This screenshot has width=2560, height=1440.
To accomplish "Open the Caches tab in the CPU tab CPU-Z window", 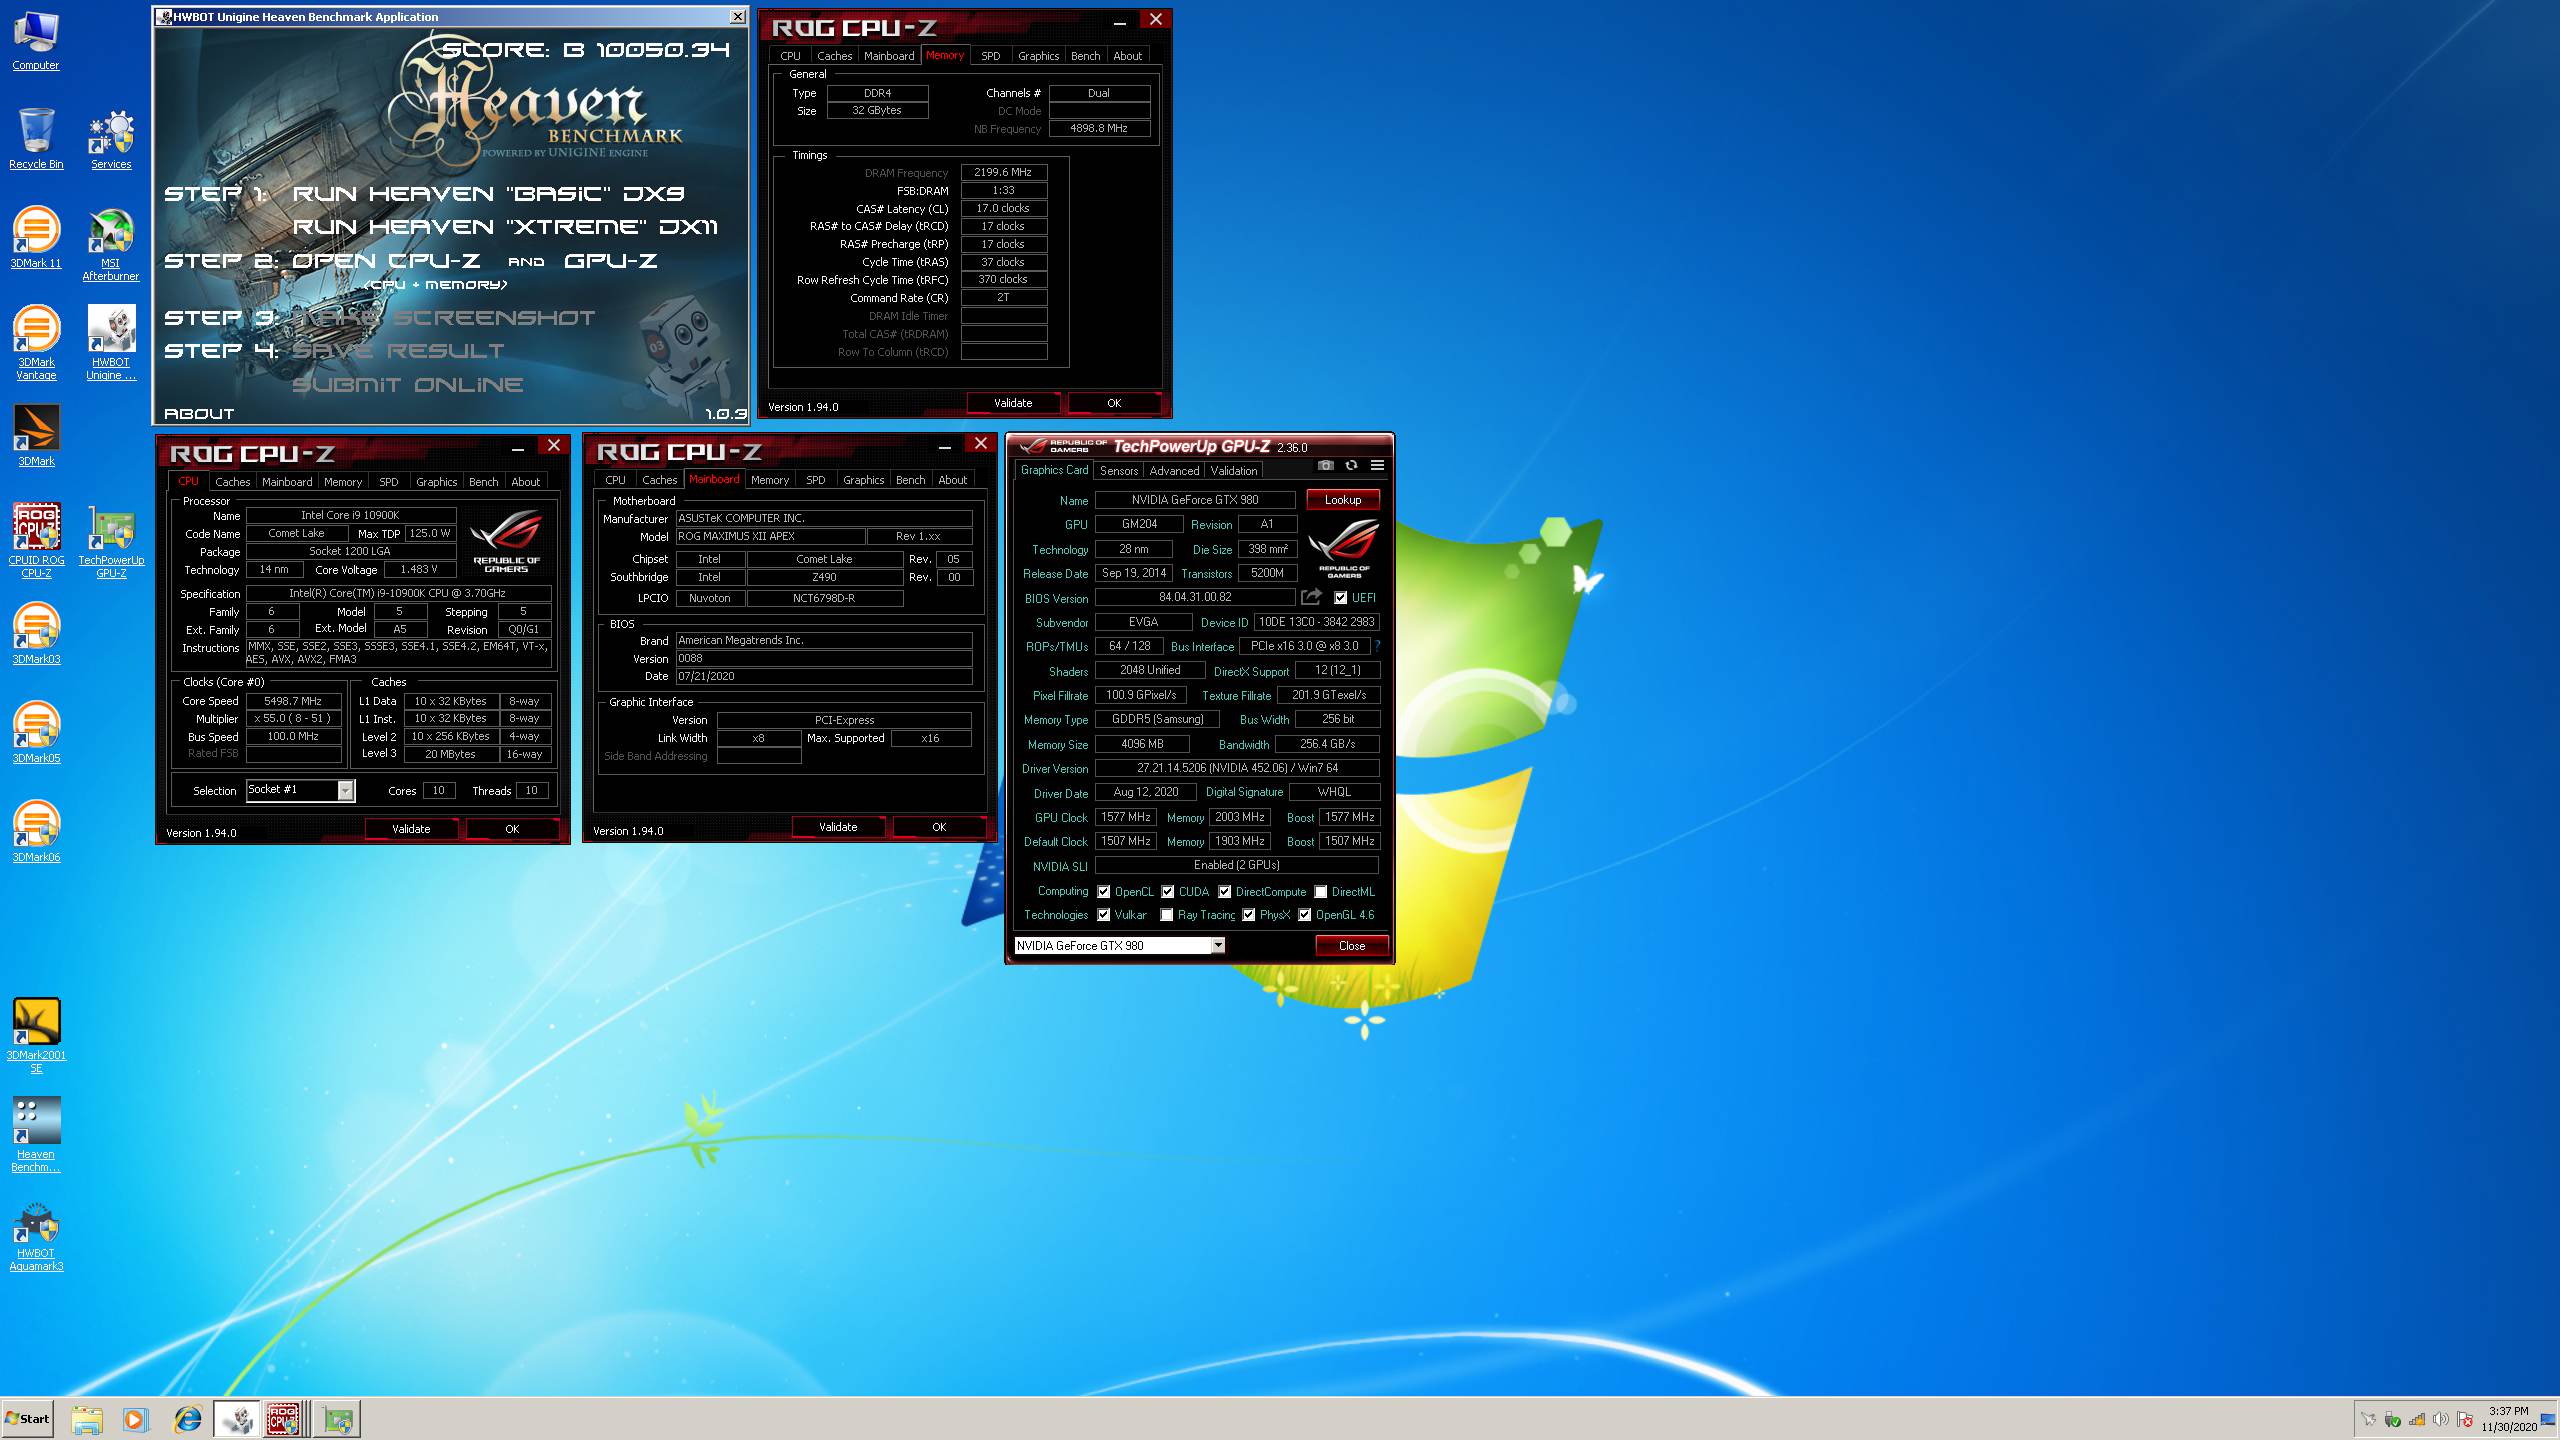I will pos(232,482).
